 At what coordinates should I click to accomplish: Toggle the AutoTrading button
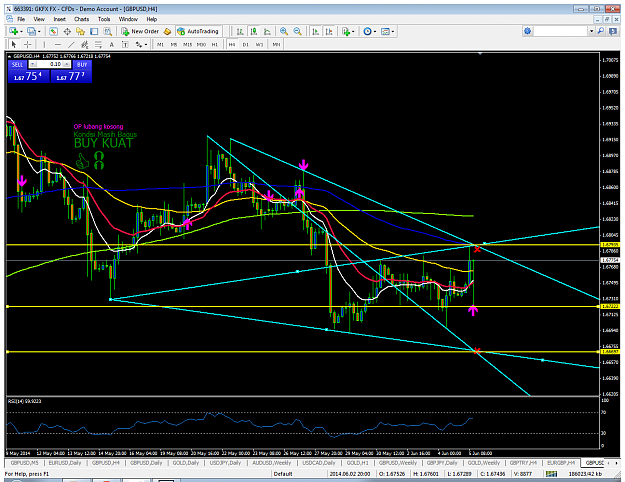(x=198, y=31)
